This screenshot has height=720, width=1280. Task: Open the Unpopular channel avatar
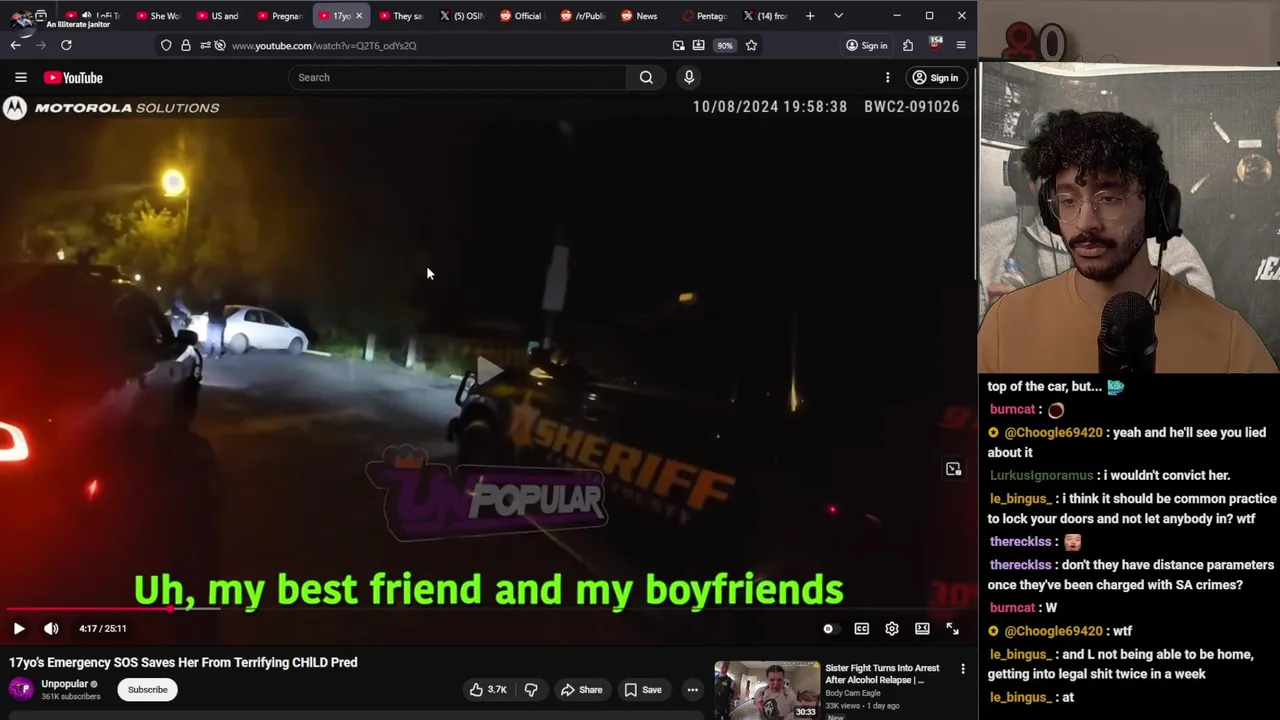pos(20,689)
